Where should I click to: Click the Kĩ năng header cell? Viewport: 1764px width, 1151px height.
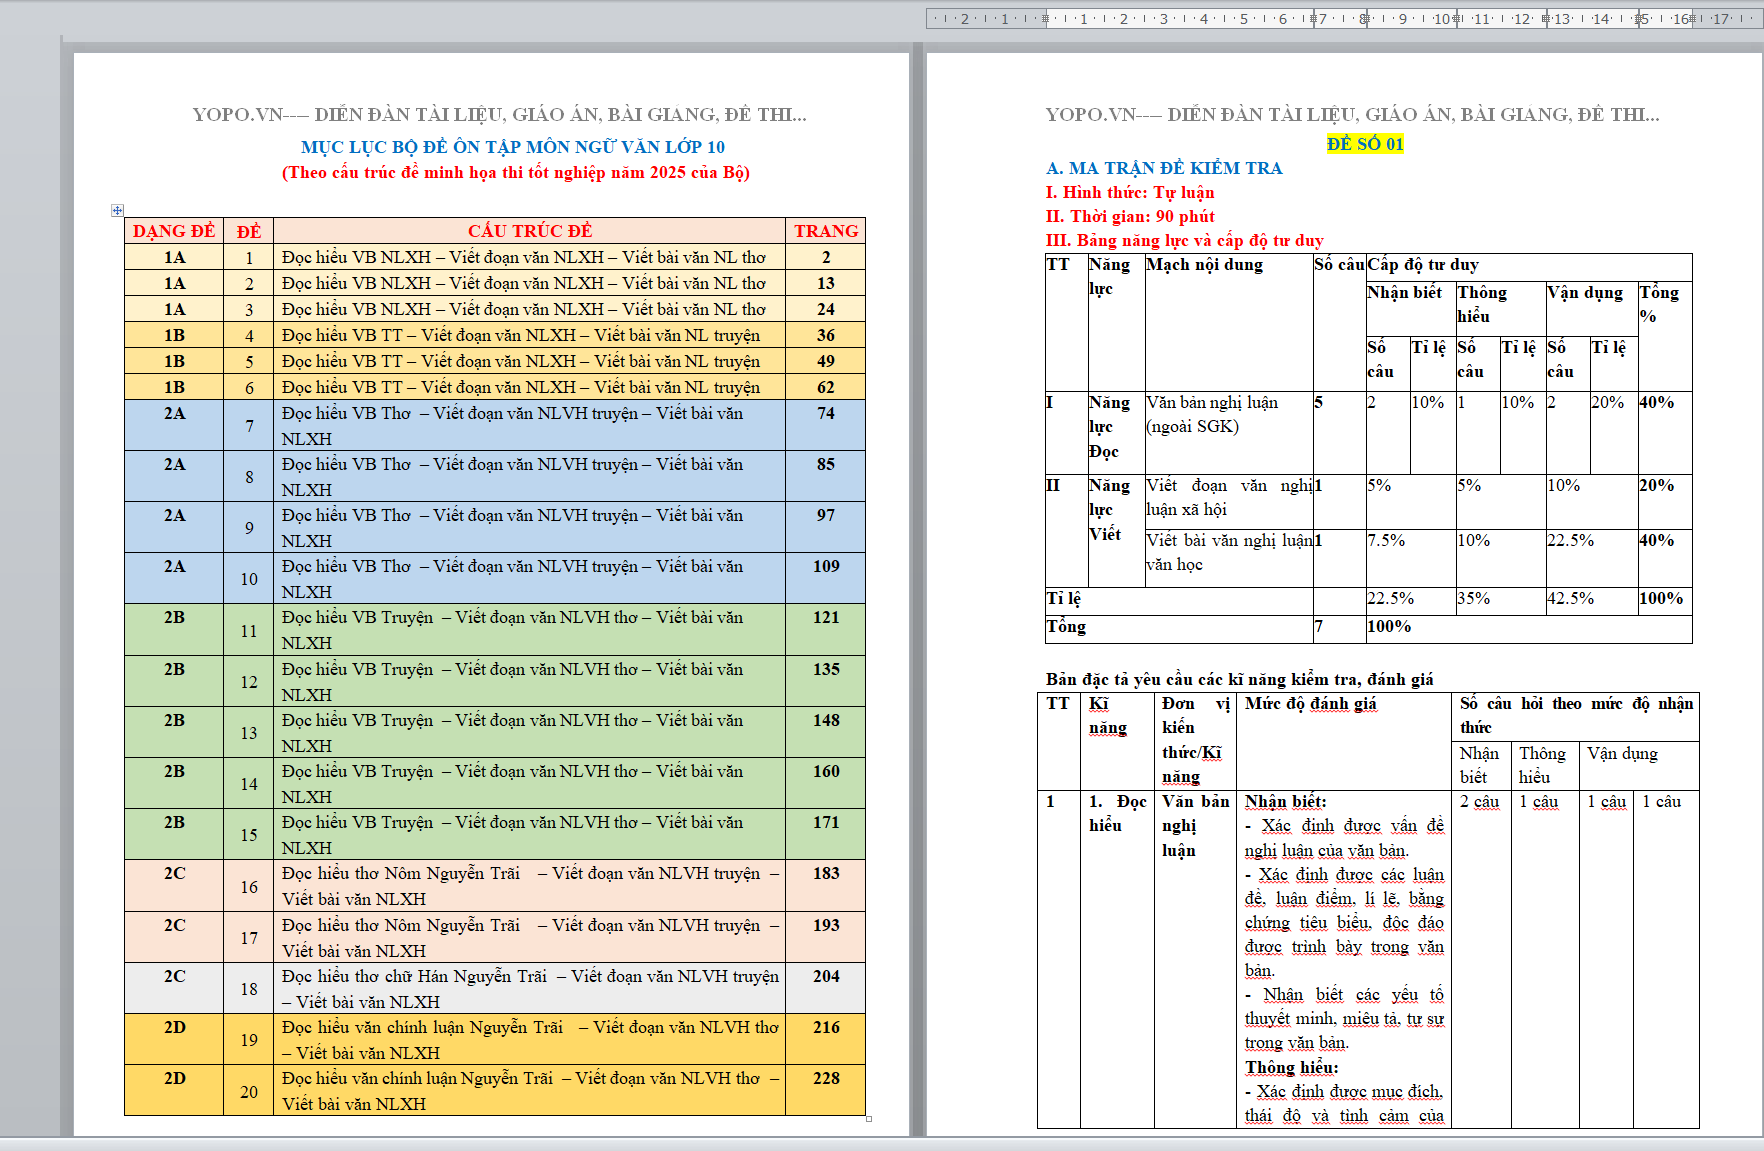tap(1117, 741)
